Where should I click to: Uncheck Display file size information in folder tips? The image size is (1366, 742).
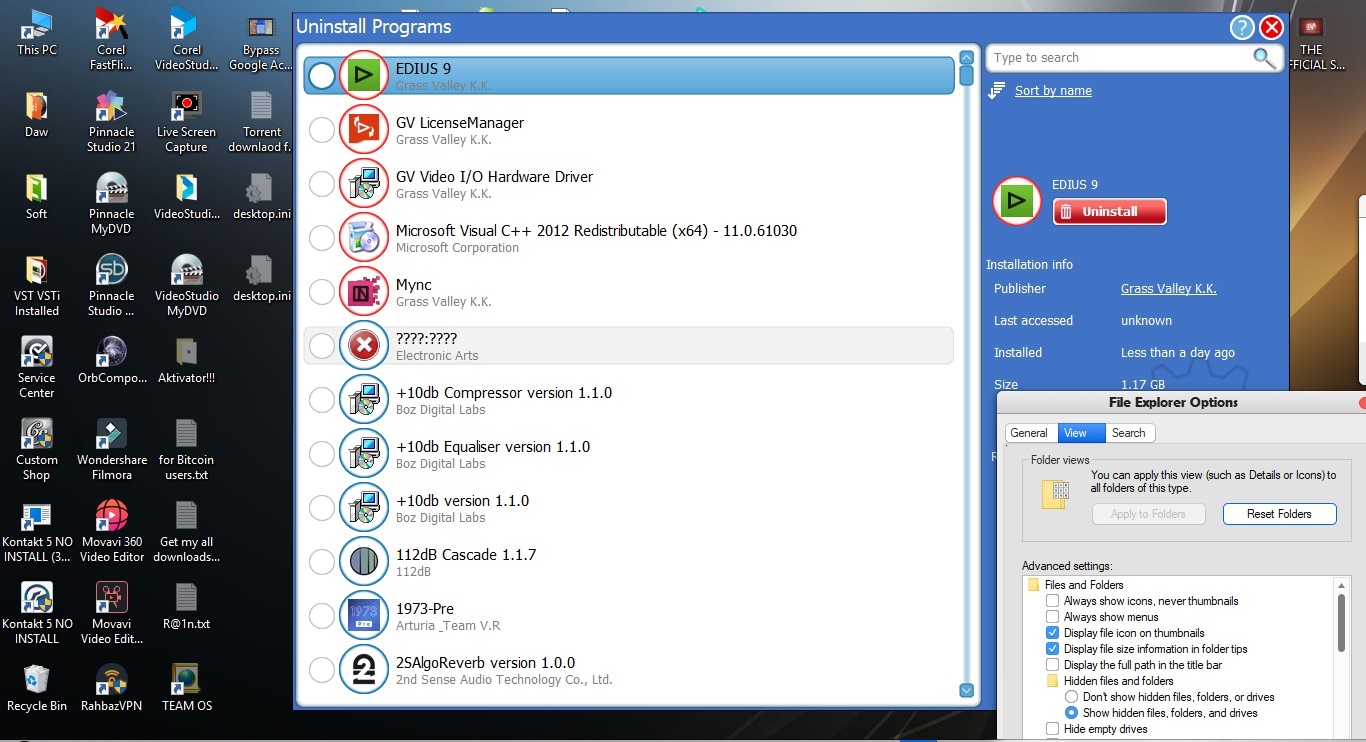[1052, 649]
